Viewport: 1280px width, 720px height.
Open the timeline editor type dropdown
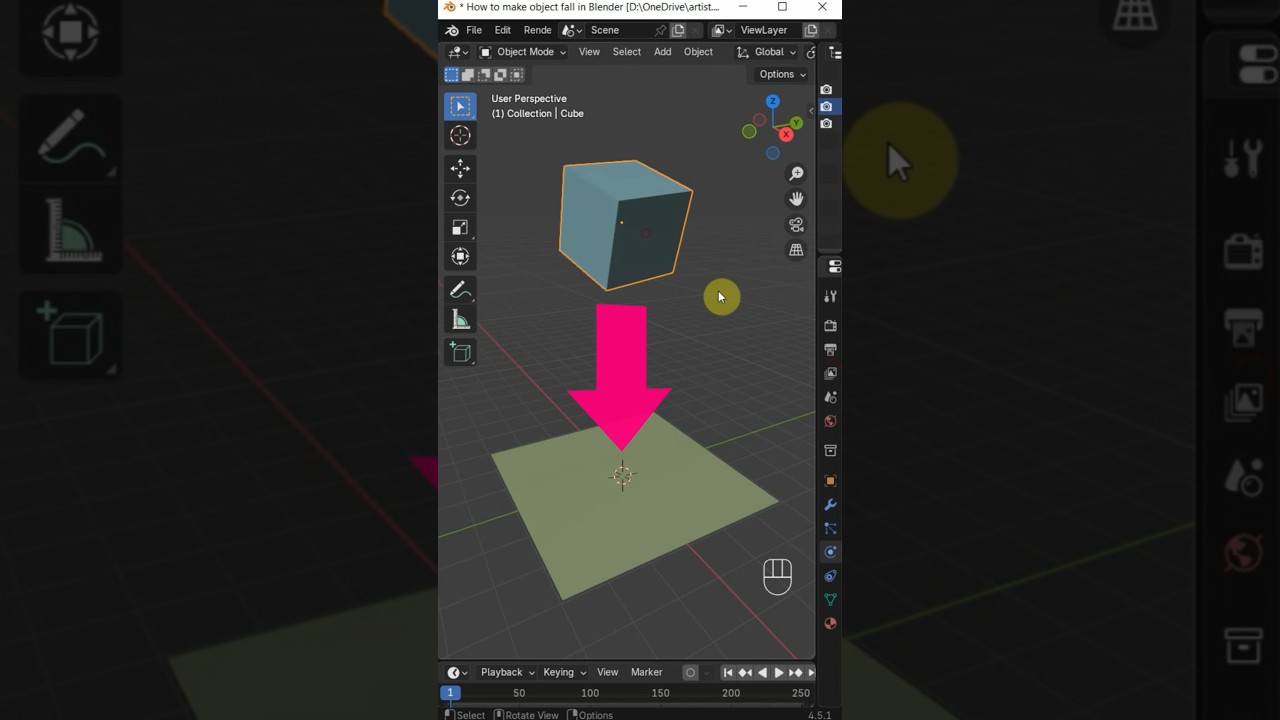pyautogui.click(x=458, y=673)
